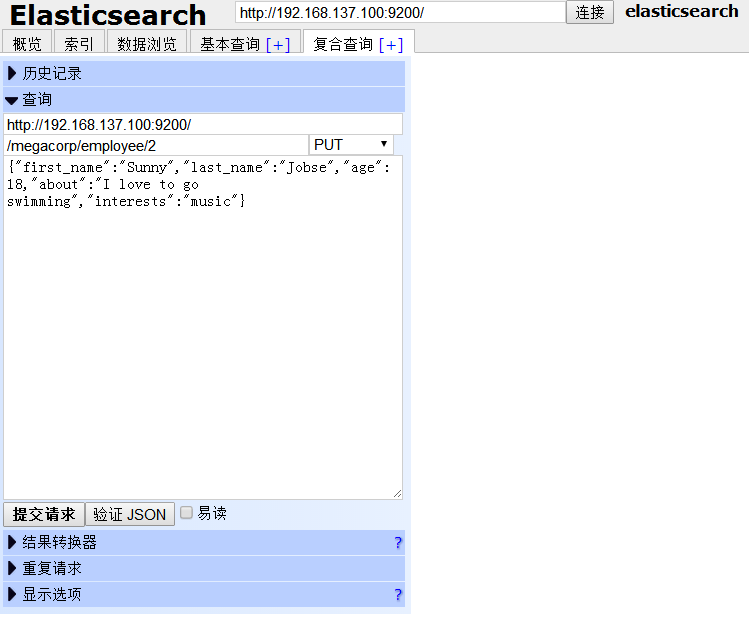Switch to the 索引 indices tab
This screenshot has height=627, width=749.
click(79, 43)
